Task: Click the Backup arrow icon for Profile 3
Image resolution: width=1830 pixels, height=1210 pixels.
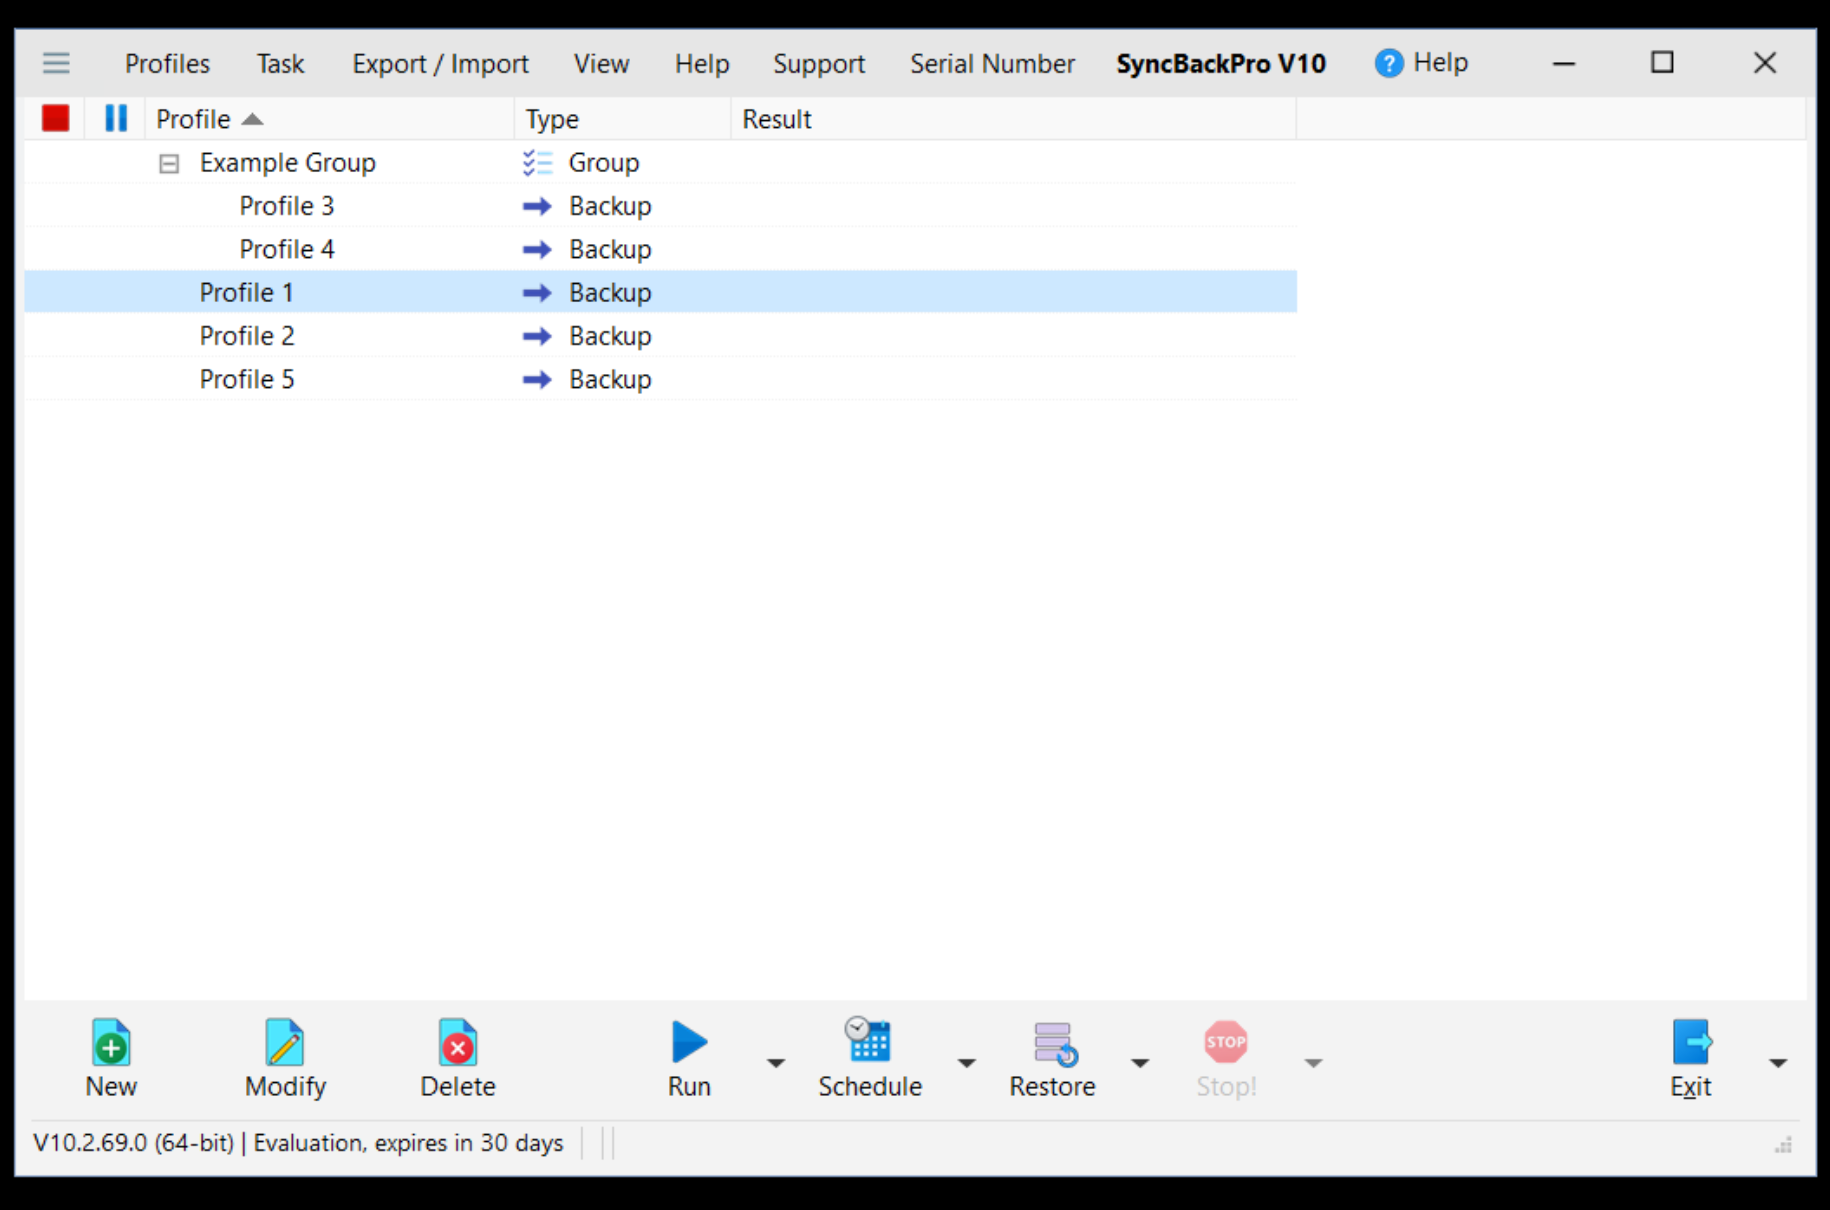Action: [x=537, y=206]
